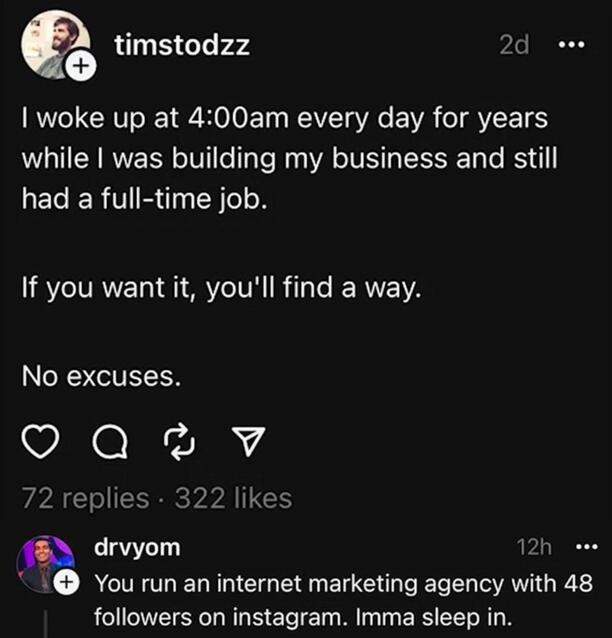Click the 12h reply timestamp
612x638 pixels.
534,548
